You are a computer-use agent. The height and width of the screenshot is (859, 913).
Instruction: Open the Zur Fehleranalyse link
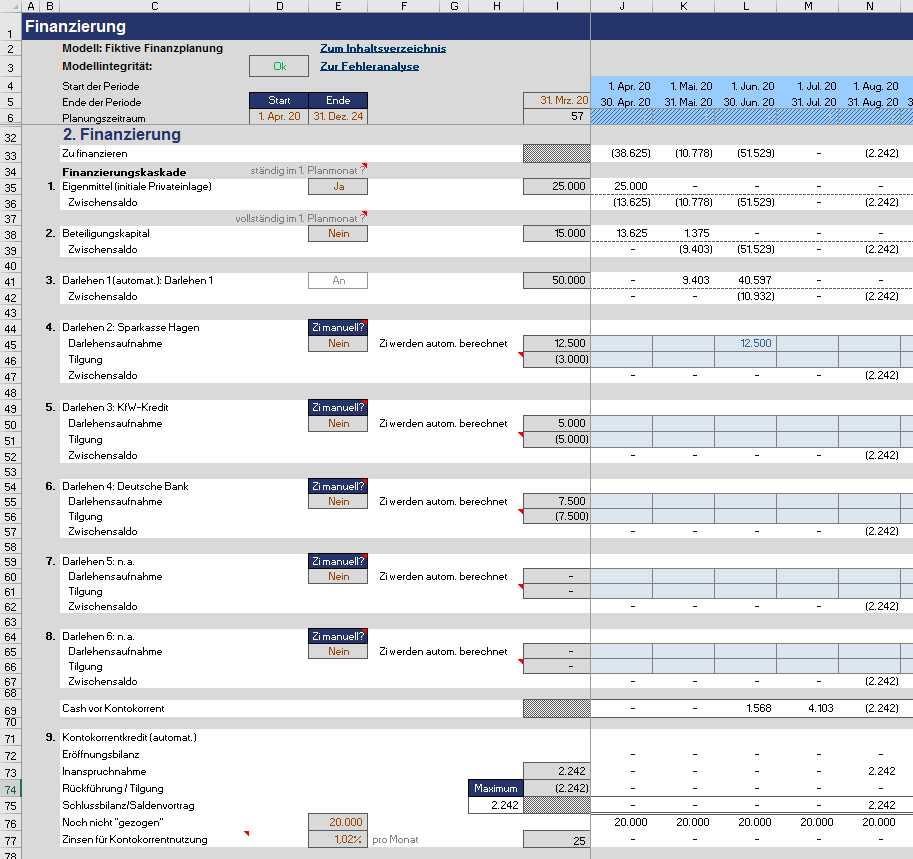point(369,66)
